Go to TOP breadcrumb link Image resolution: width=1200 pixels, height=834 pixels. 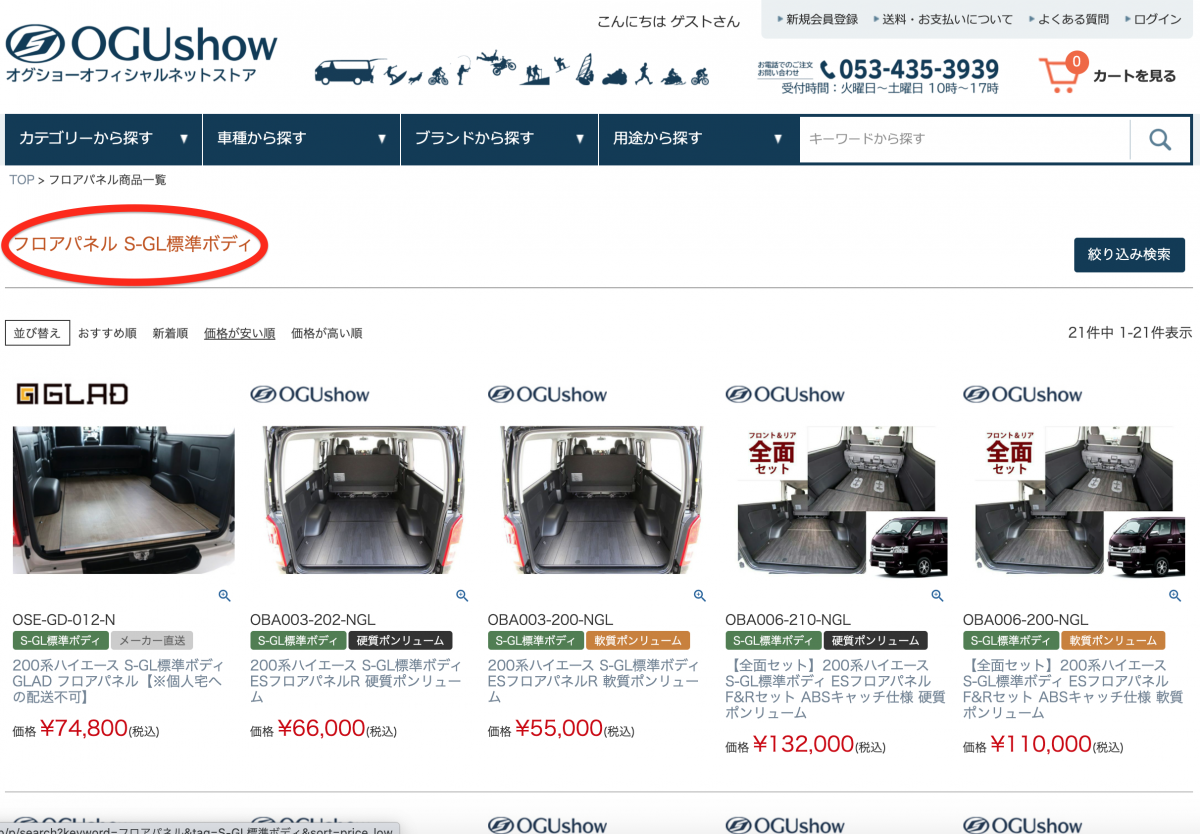[x=22, y=180]
